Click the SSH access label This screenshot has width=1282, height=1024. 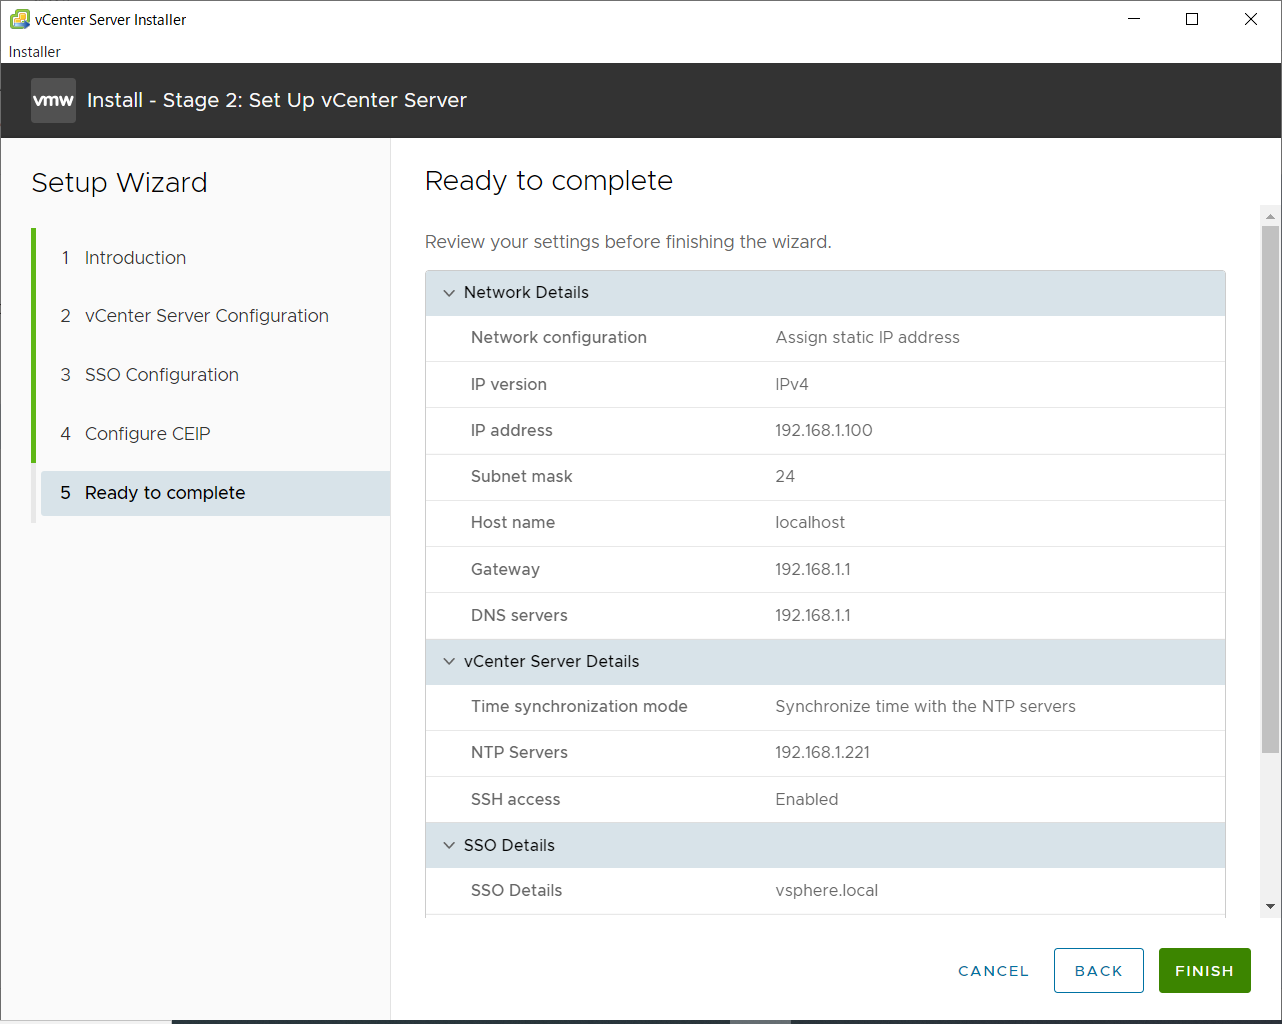coord(516,800)
